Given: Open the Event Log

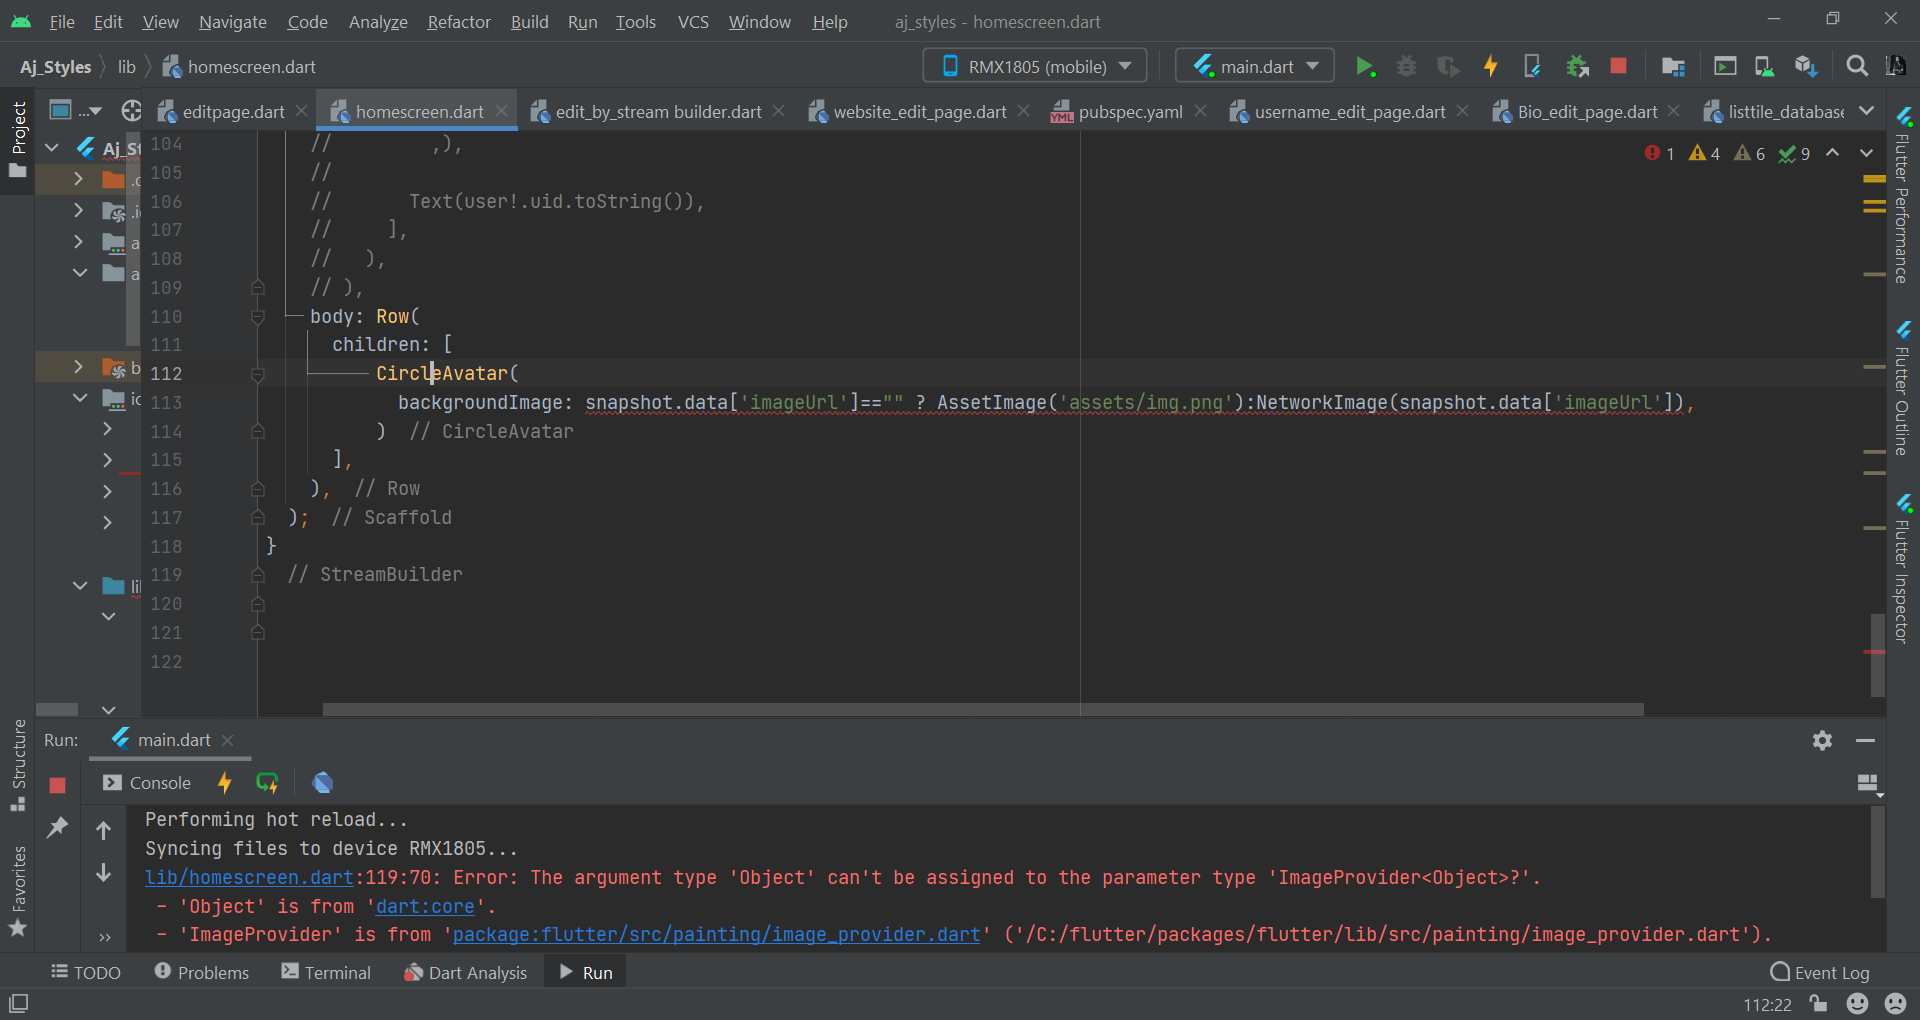Looking at the screenshot, I should click(x=1819, y=972).
